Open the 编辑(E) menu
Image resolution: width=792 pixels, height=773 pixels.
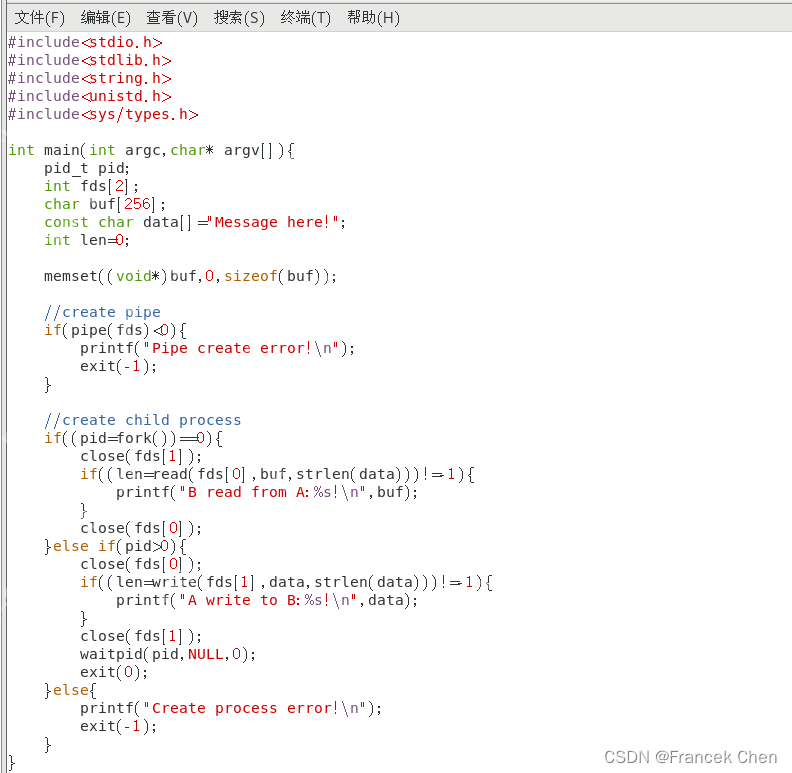106,18
